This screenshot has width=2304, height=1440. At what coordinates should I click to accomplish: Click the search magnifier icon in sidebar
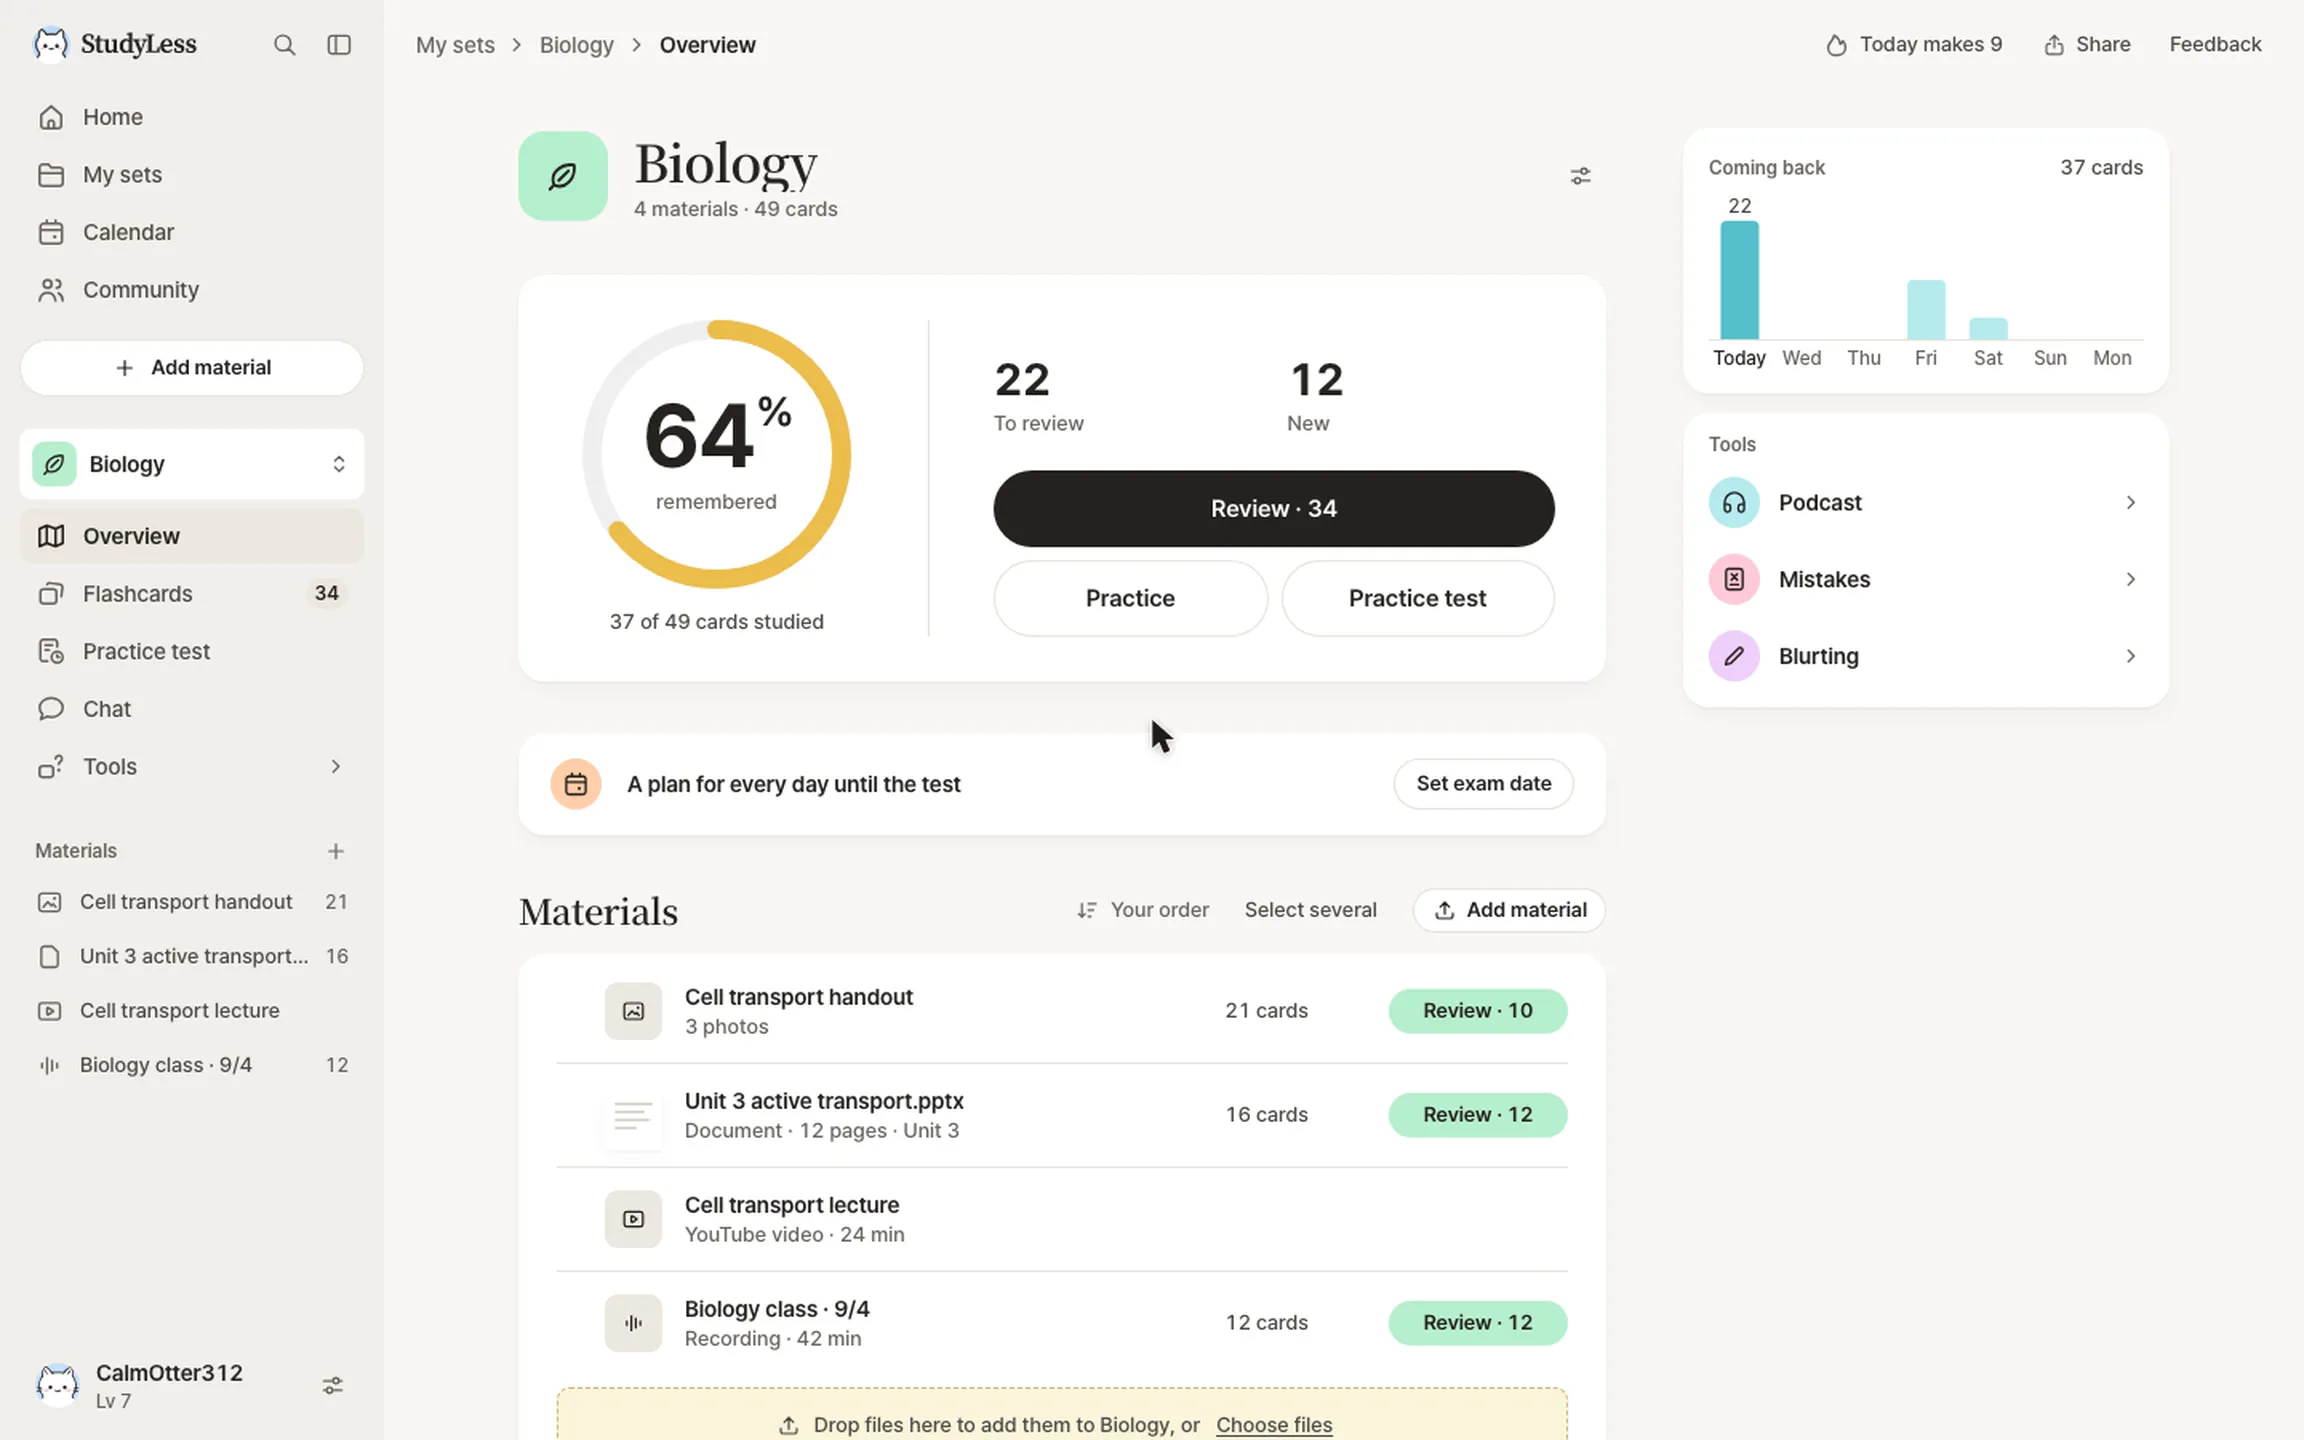[x=284, y=45]
